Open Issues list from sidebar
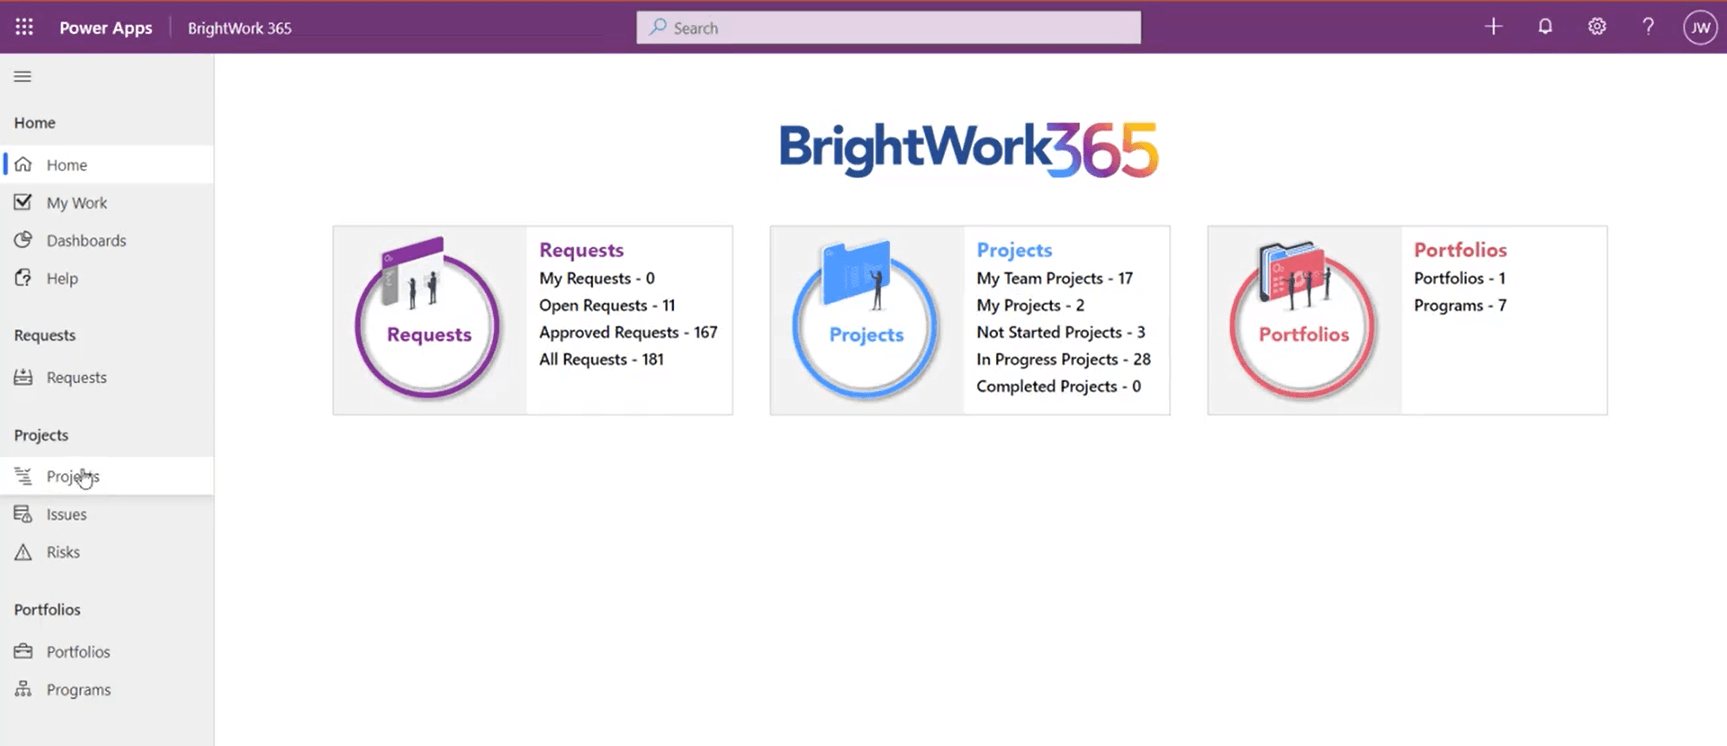This screenshot has width=1727, height=746. (x=107, y=514)
